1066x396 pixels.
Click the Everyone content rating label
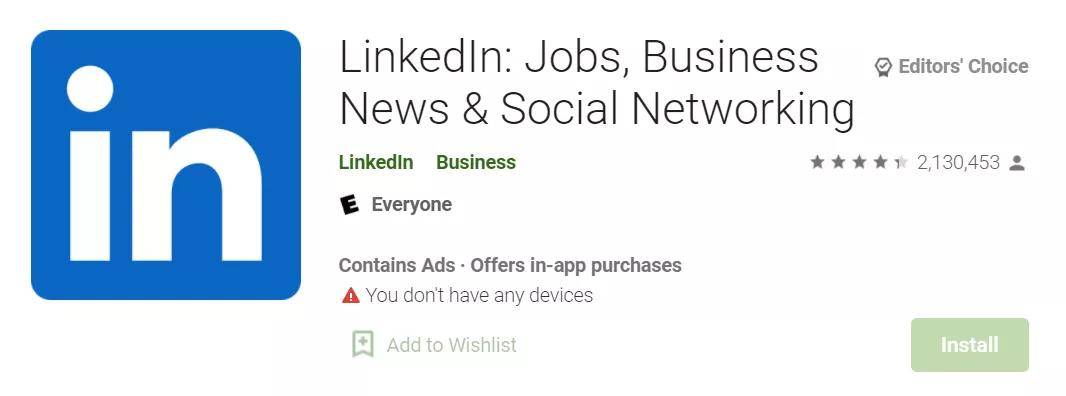411,204
